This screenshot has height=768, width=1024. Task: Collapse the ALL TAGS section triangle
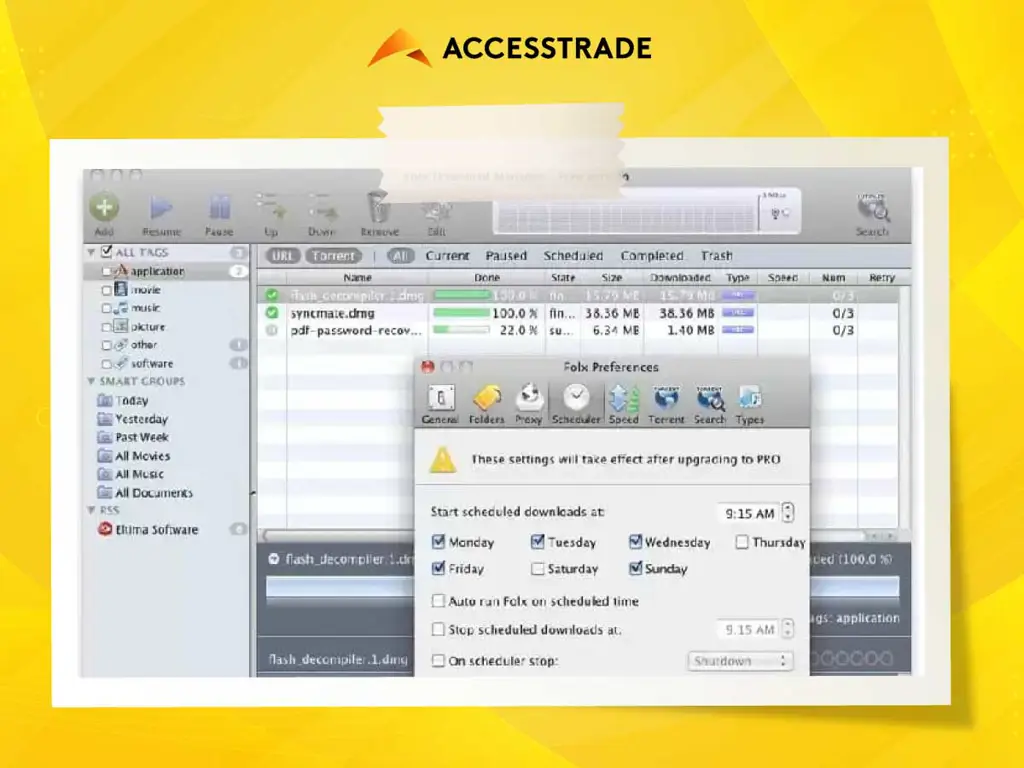pos(91,252)
